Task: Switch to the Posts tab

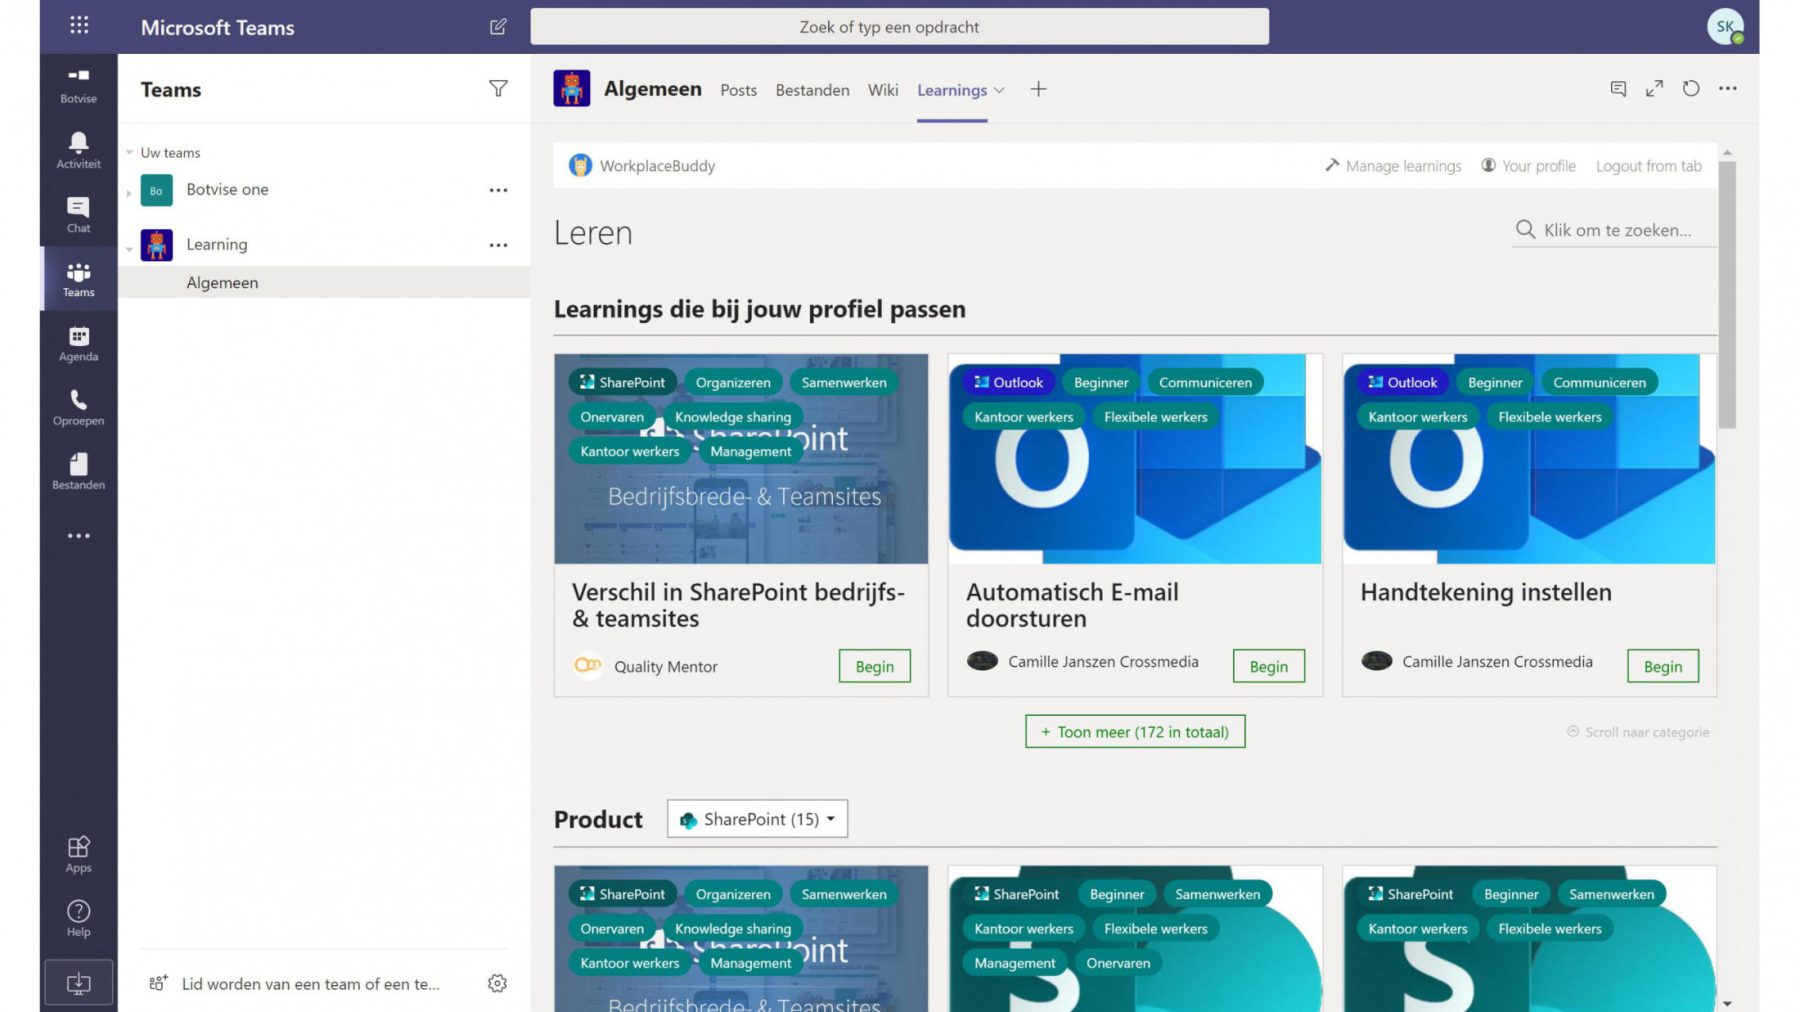Action: tap(738, 90)
